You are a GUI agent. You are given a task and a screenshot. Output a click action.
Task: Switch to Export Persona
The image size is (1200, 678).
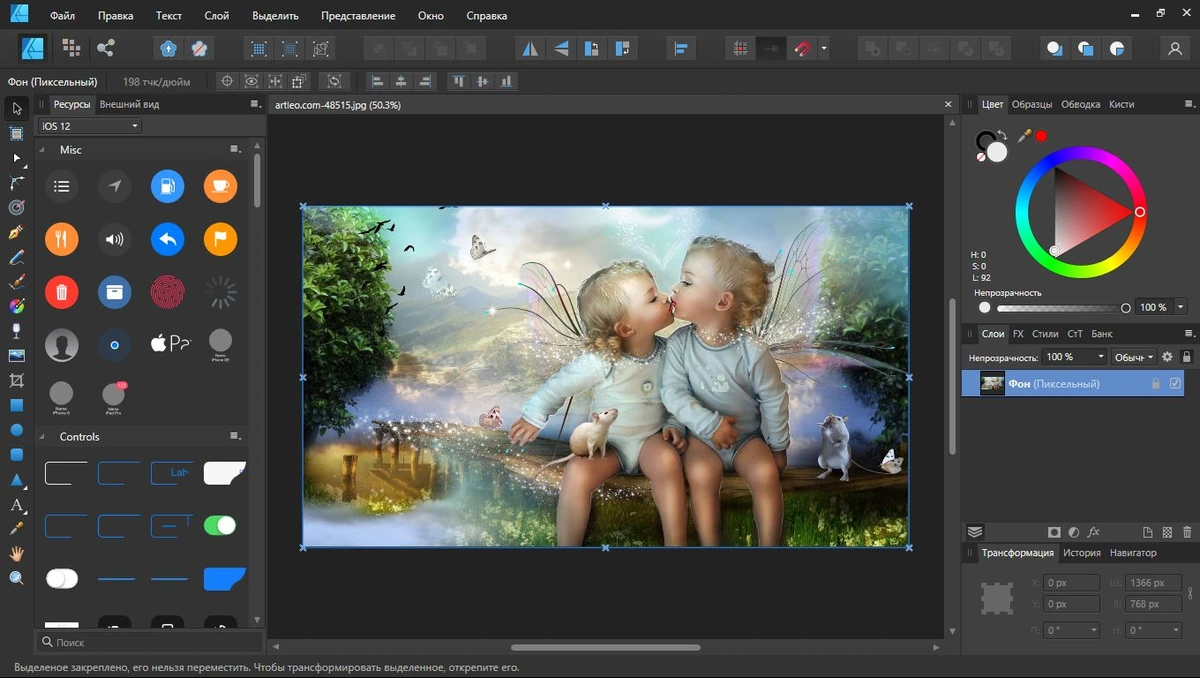point(105,47)
